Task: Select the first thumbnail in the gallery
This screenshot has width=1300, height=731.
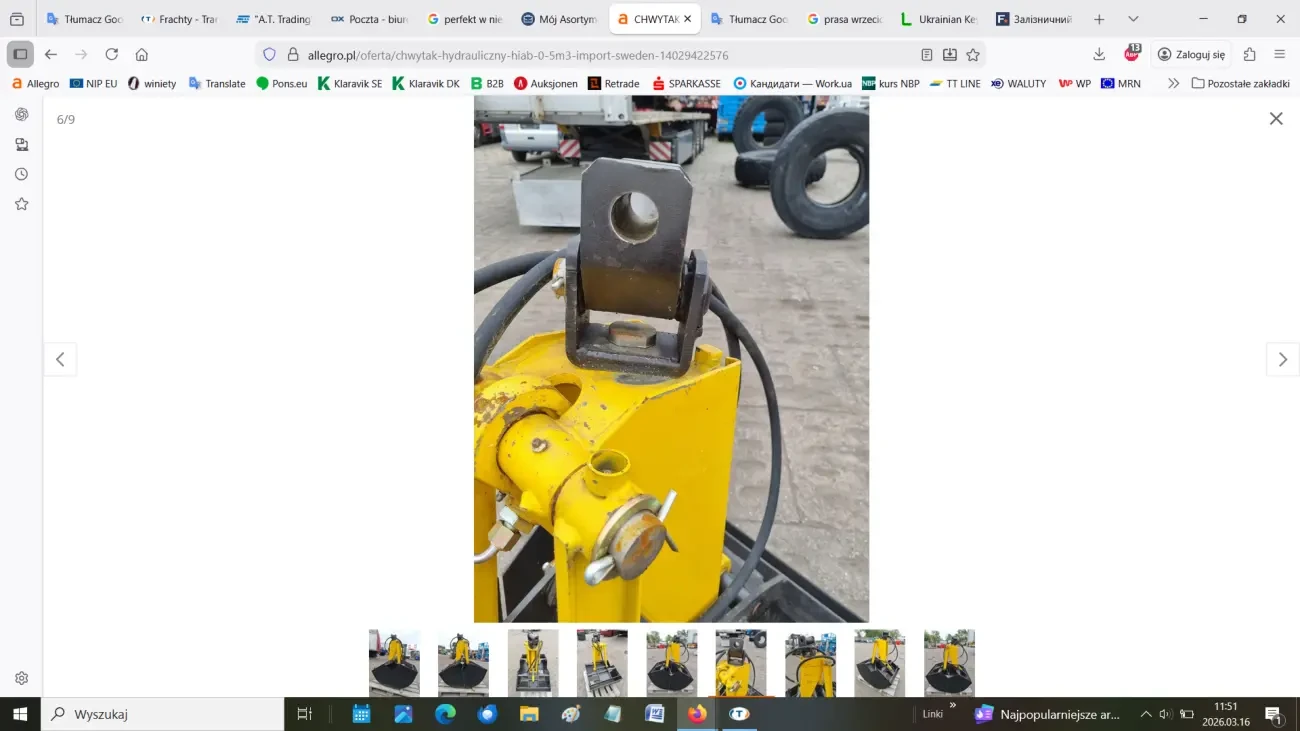Action: [394, 662]
